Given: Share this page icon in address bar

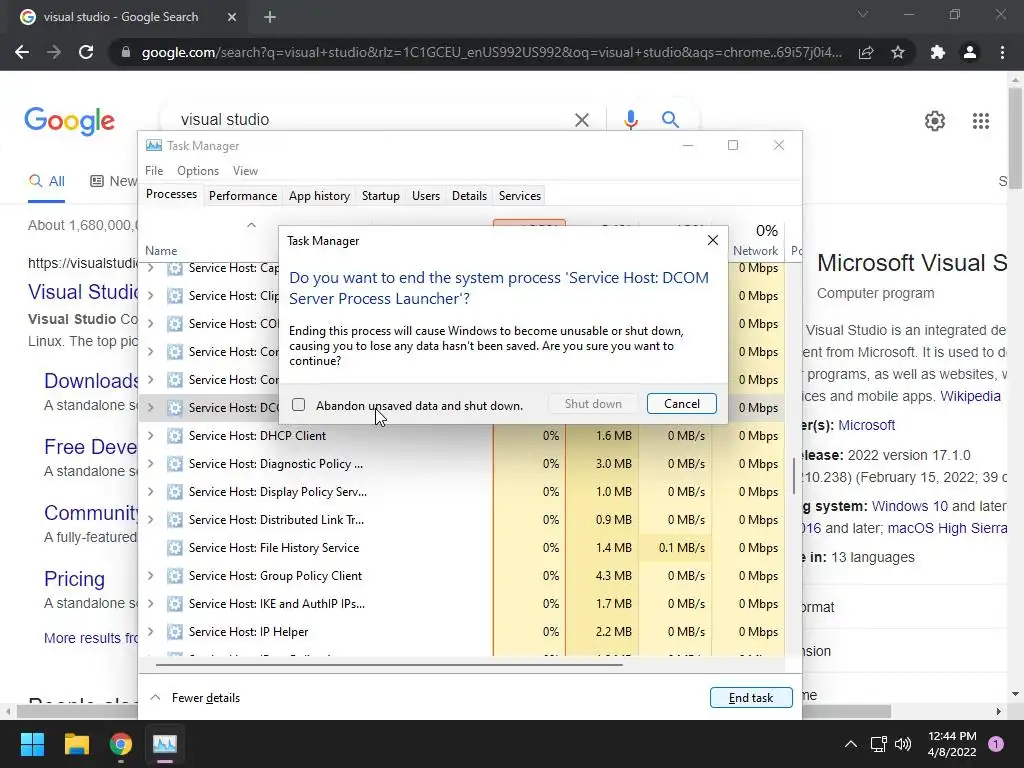Looking at the screenshot, I should [x=866, y=52].
